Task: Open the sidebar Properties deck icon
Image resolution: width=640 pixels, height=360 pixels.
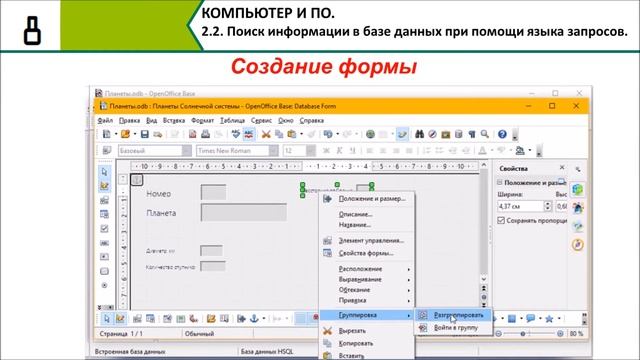Action: [x=578, y=190]
